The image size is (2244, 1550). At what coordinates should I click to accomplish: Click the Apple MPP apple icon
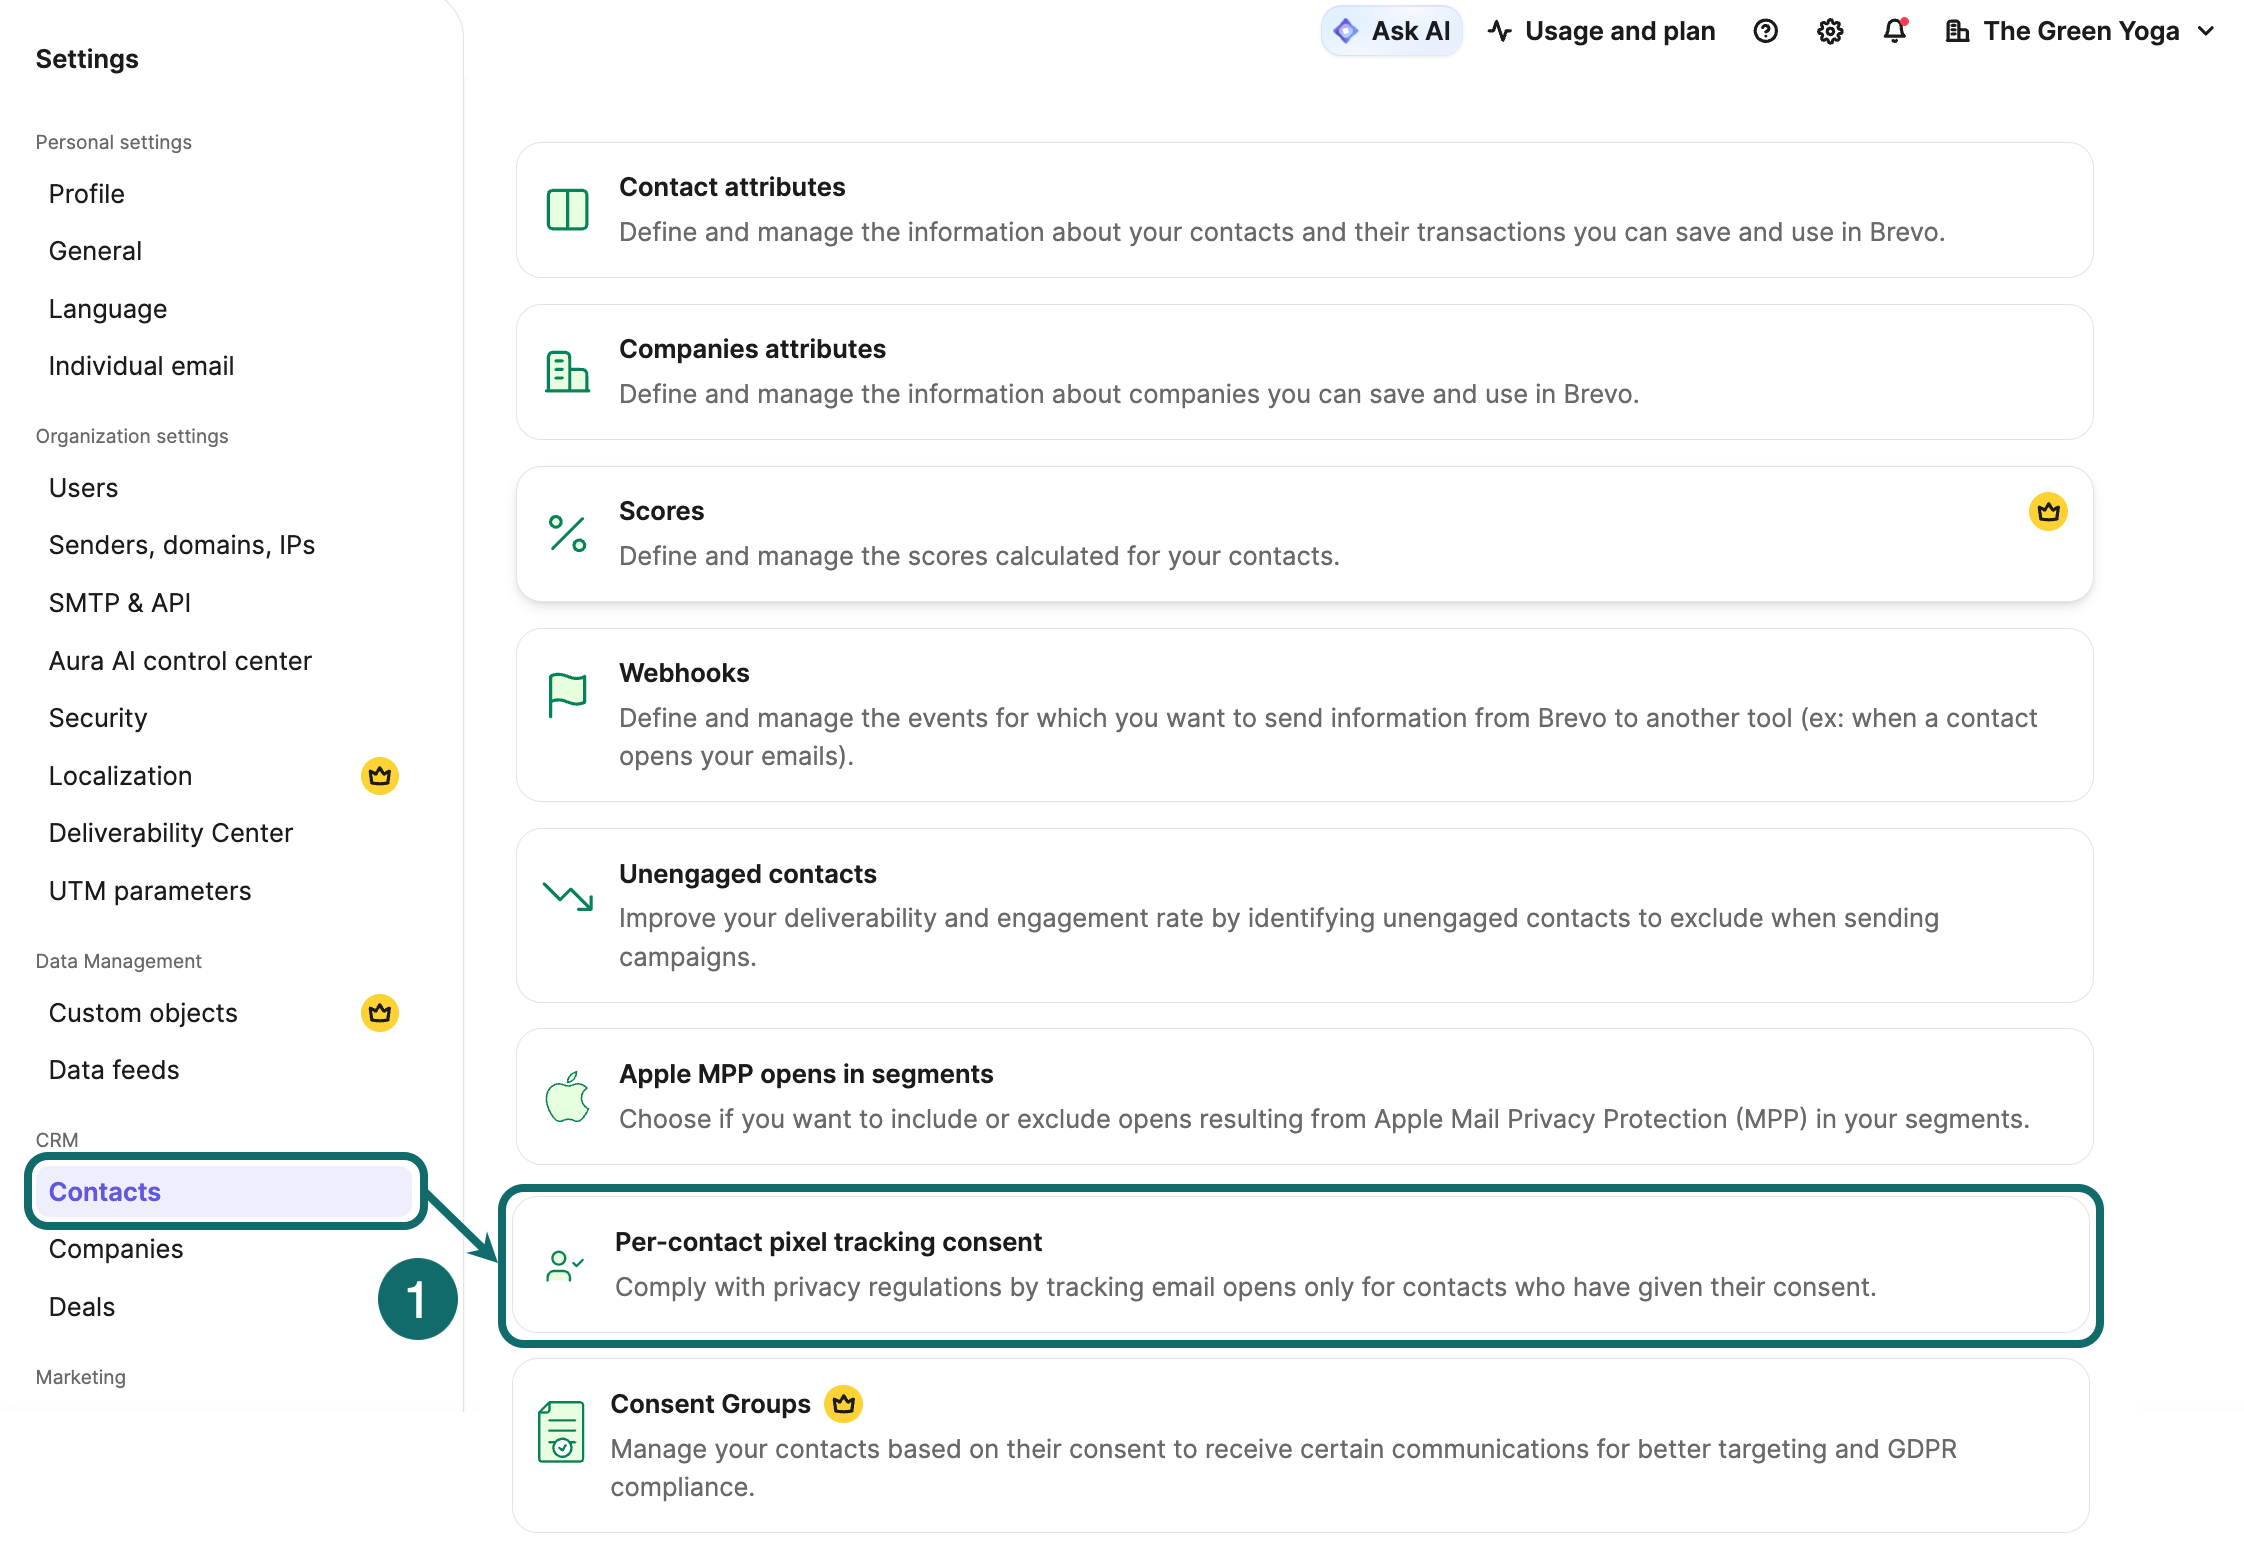[568, 1097]
